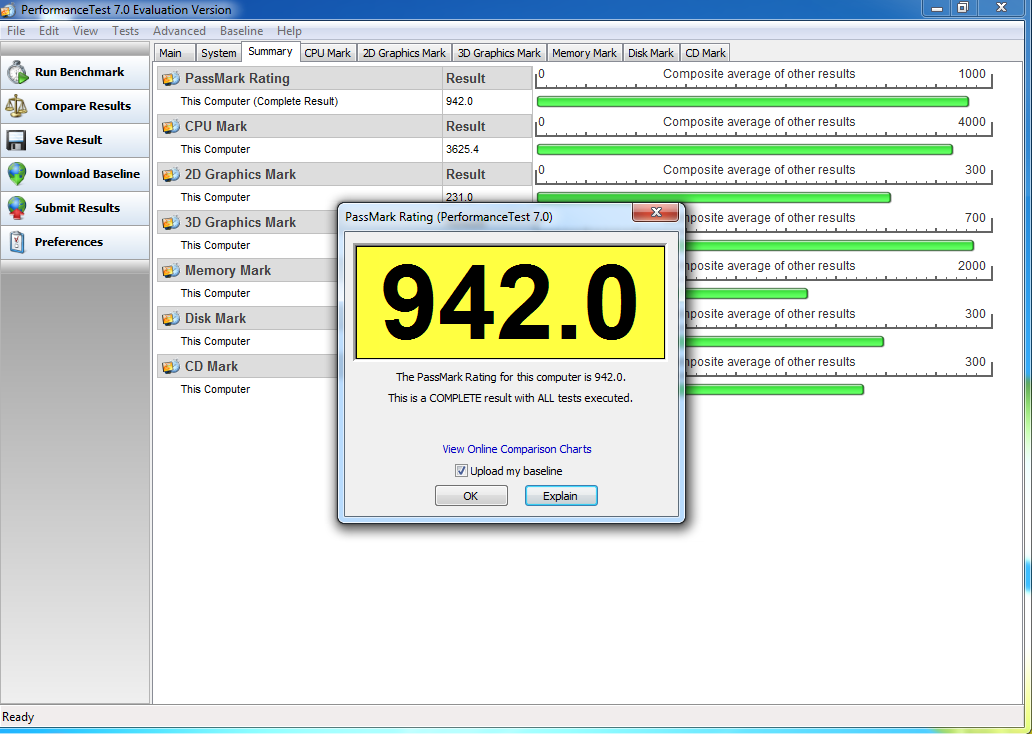Click the Memory Mark green result bar
Screen dimensions: 1032x734
[x=746, y=294]
